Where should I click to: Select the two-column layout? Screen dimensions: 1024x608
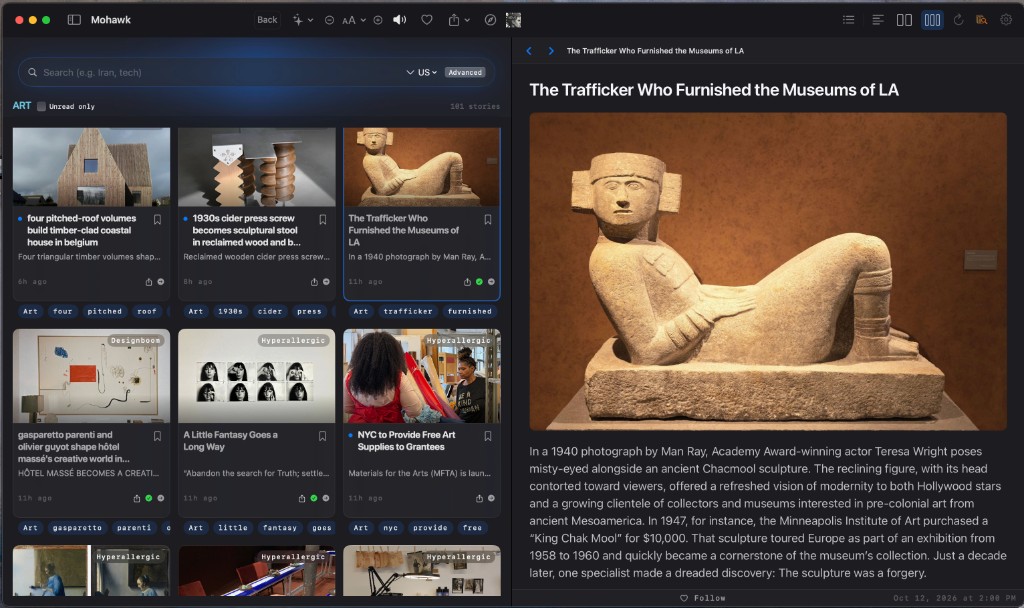pyautogui.click(x=904, y=20)
